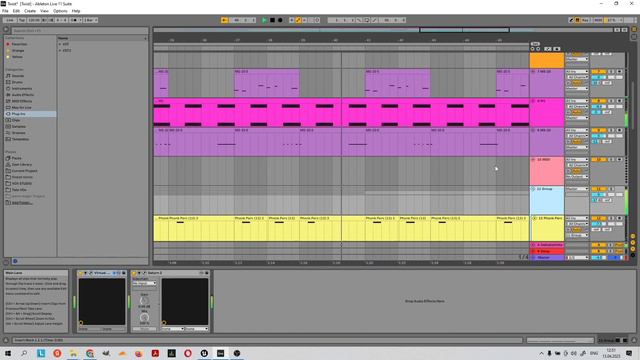Click the Tap tempo button
Image resolution: width=640 pixels, height=360 pixels.
22,20
